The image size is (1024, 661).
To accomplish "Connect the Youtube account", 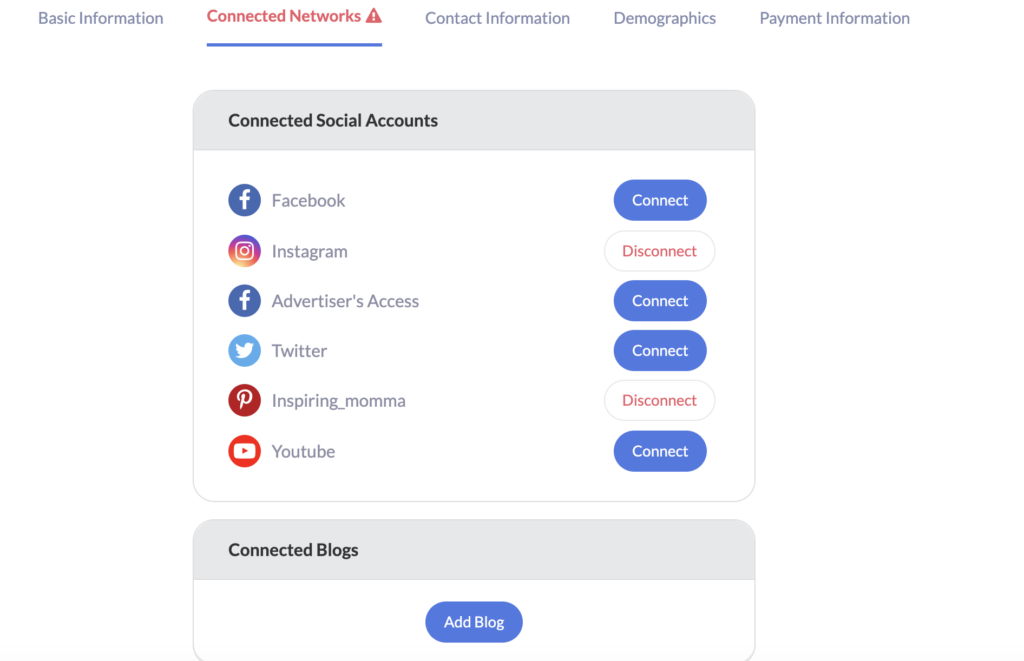I will coord(660,451).
